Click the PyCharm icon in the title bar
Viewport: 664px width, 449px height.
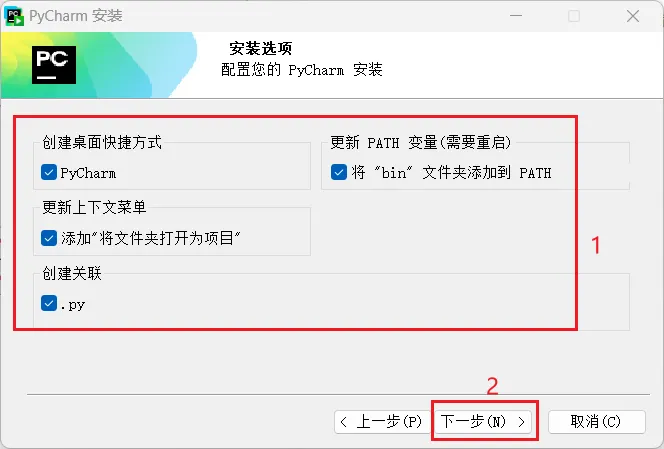click(14, 16)
